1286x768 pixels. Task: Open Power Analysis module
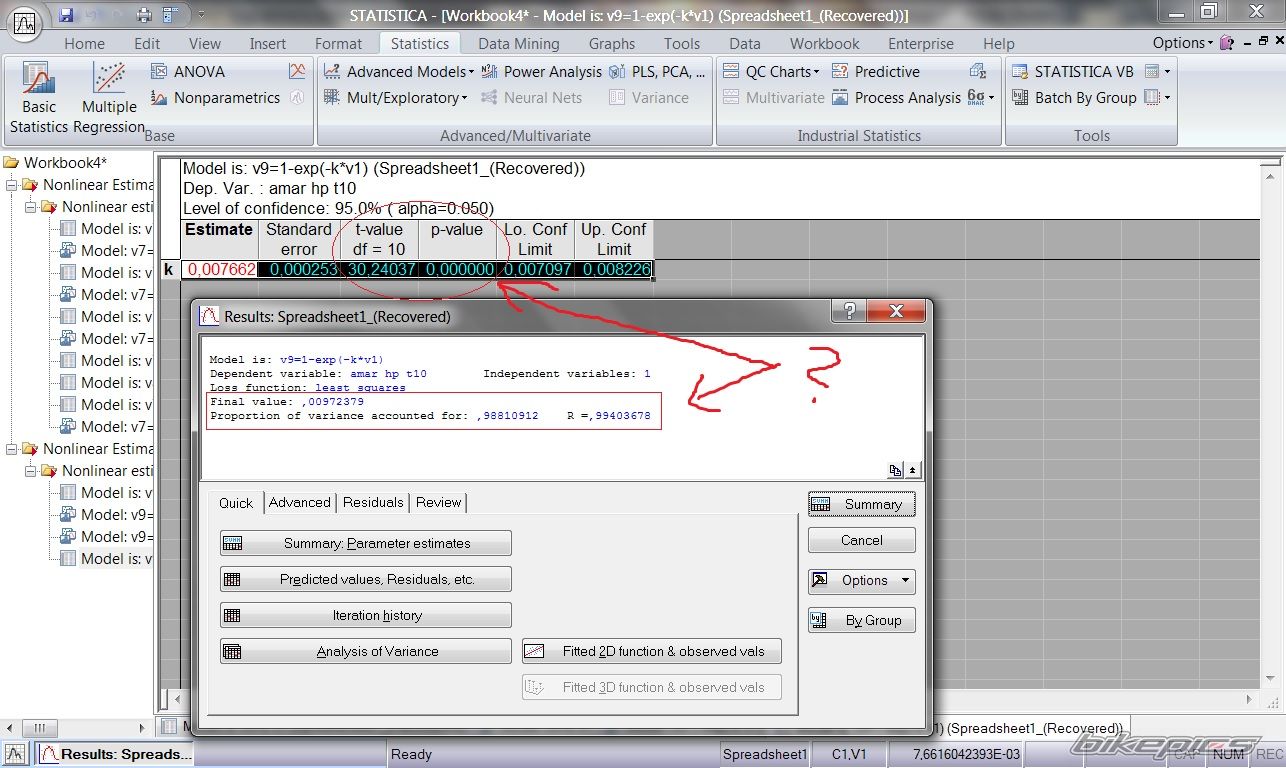(541, 72)
